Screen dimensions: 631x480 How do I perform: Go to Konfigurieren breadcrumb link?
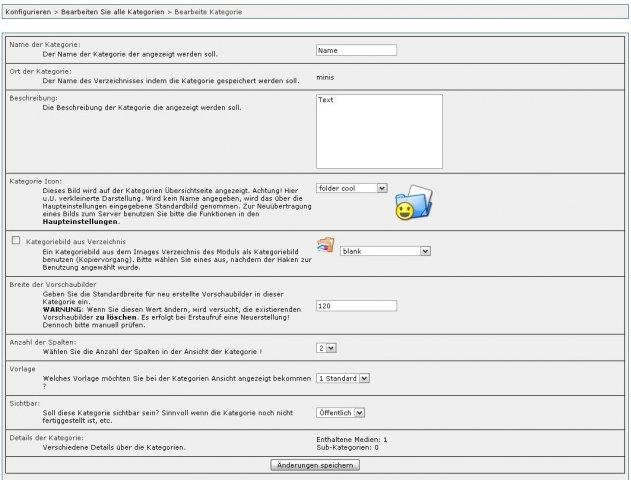(28, 12)
